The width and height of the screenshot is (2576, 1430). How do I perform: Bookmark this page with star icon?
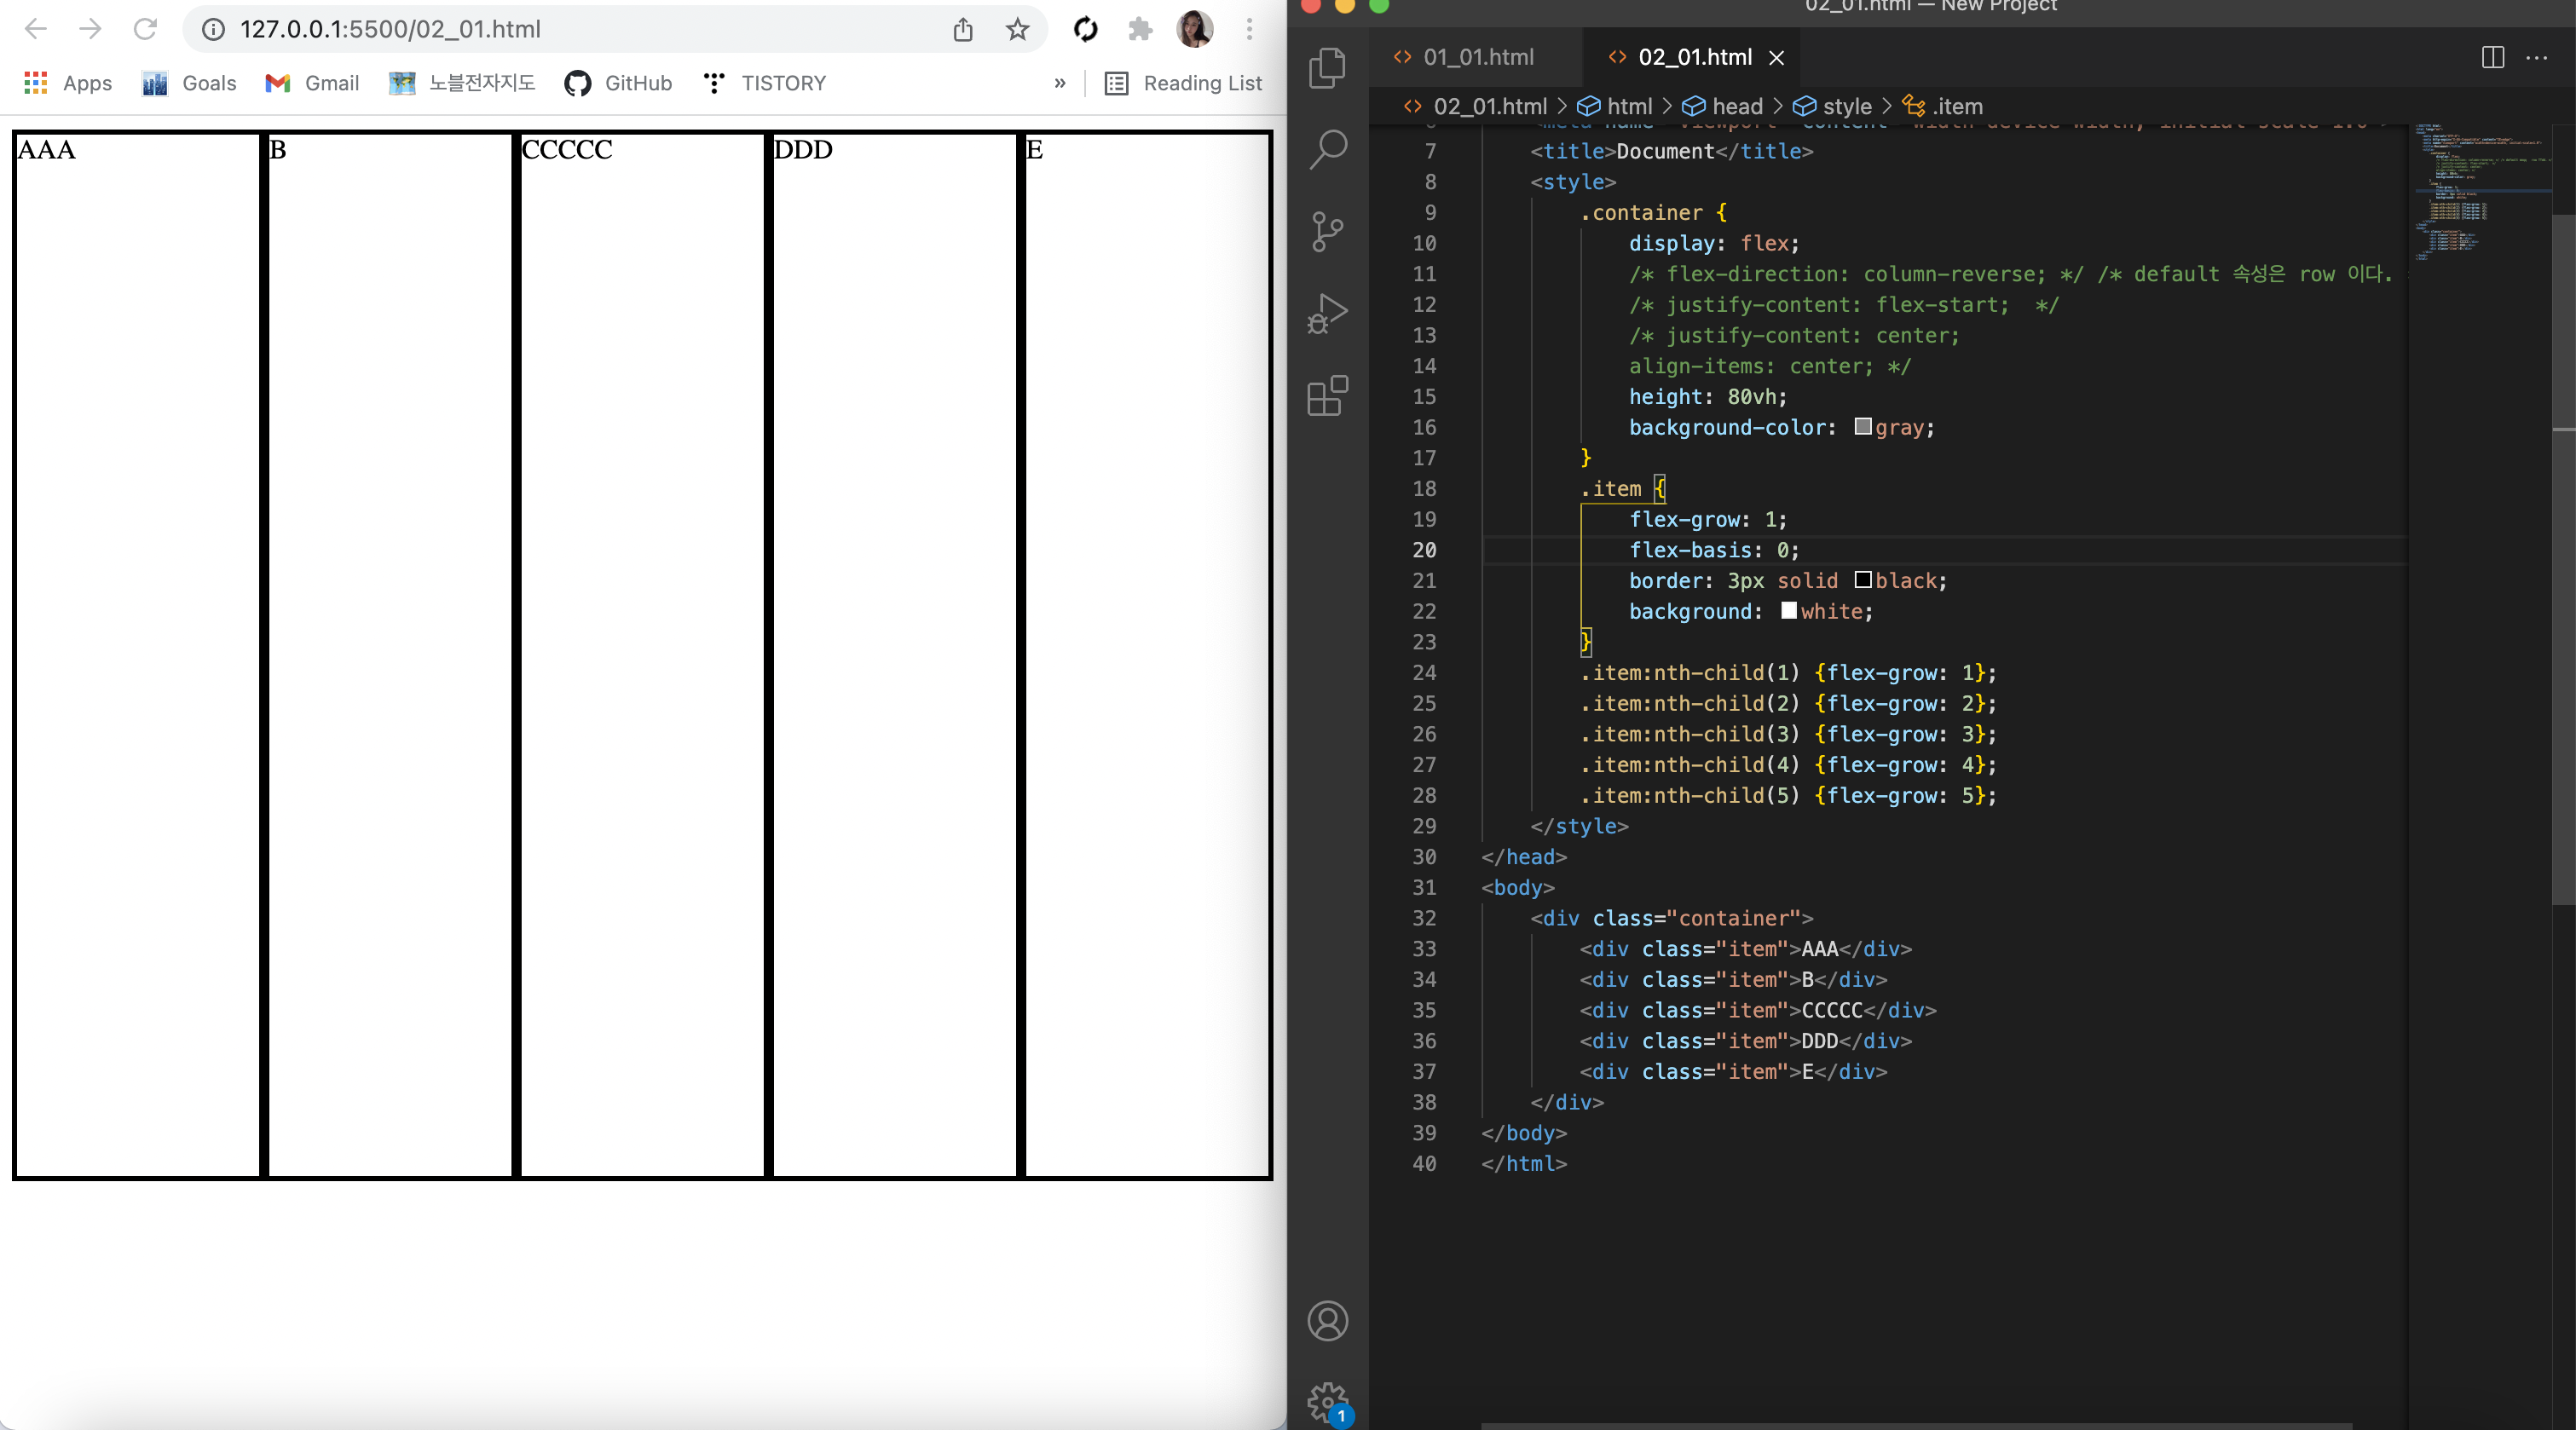1017,29
